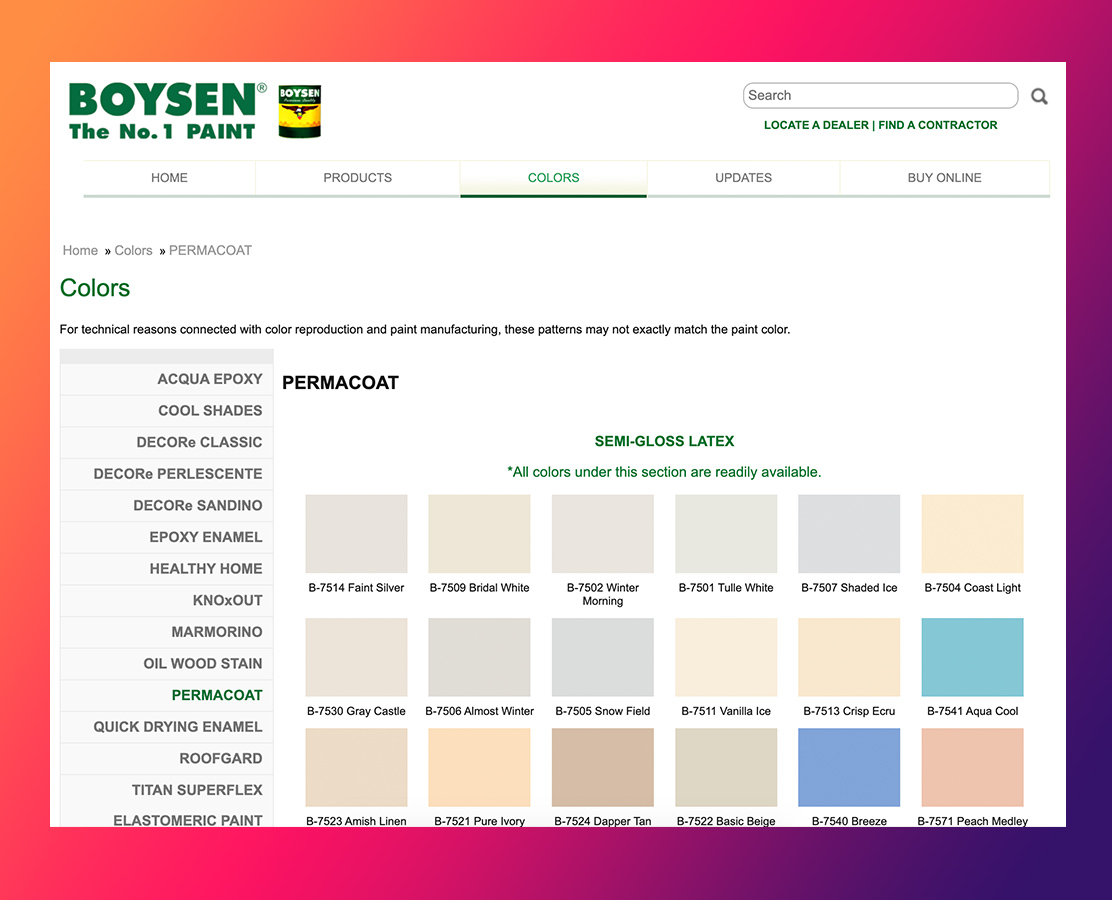Select ACQUA EPOXY in sidebar
The width and height of the screenshot is (1112, 900).
click(167, 379)
